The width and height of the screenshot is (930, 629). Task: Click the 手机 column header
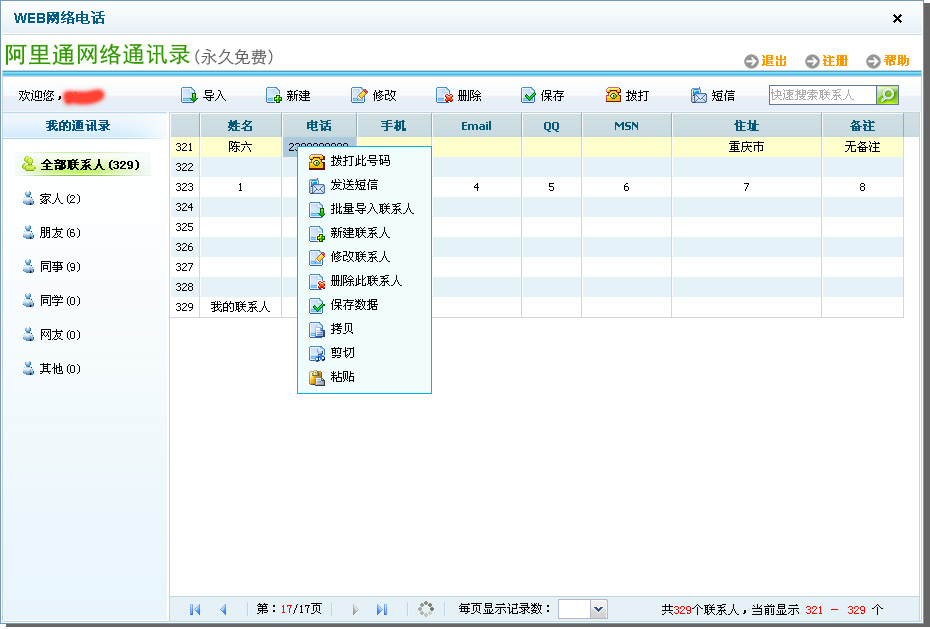[x=394, y=126]
